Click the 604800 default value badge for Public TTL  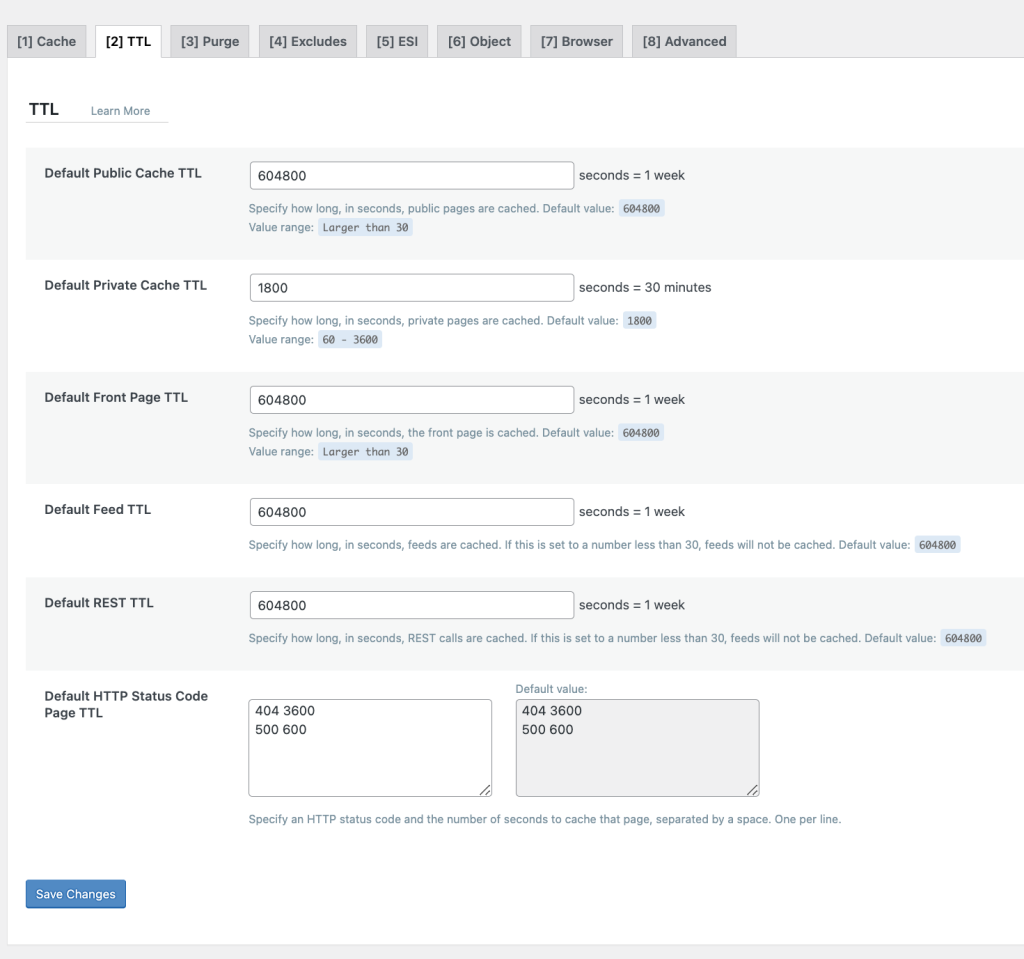[639, 208]
